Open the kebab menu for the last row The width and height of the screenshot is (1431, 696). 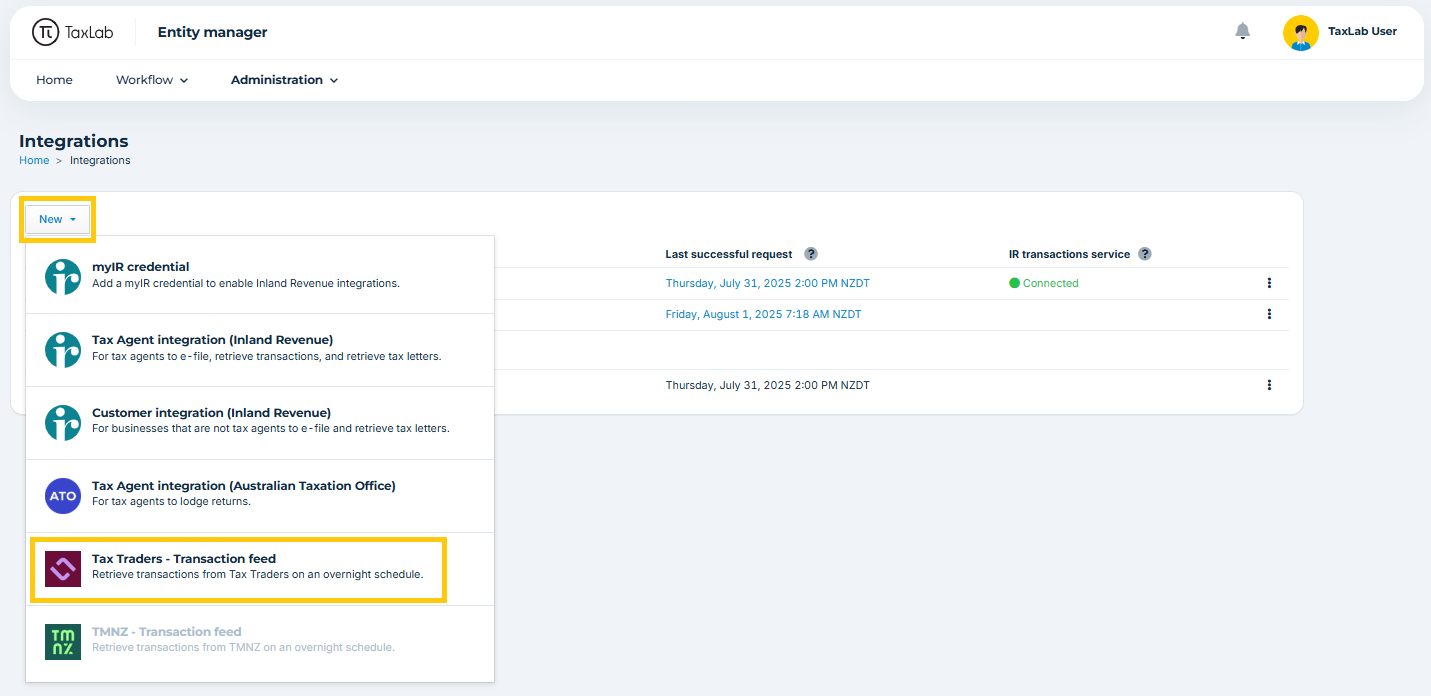[1269, 385]
